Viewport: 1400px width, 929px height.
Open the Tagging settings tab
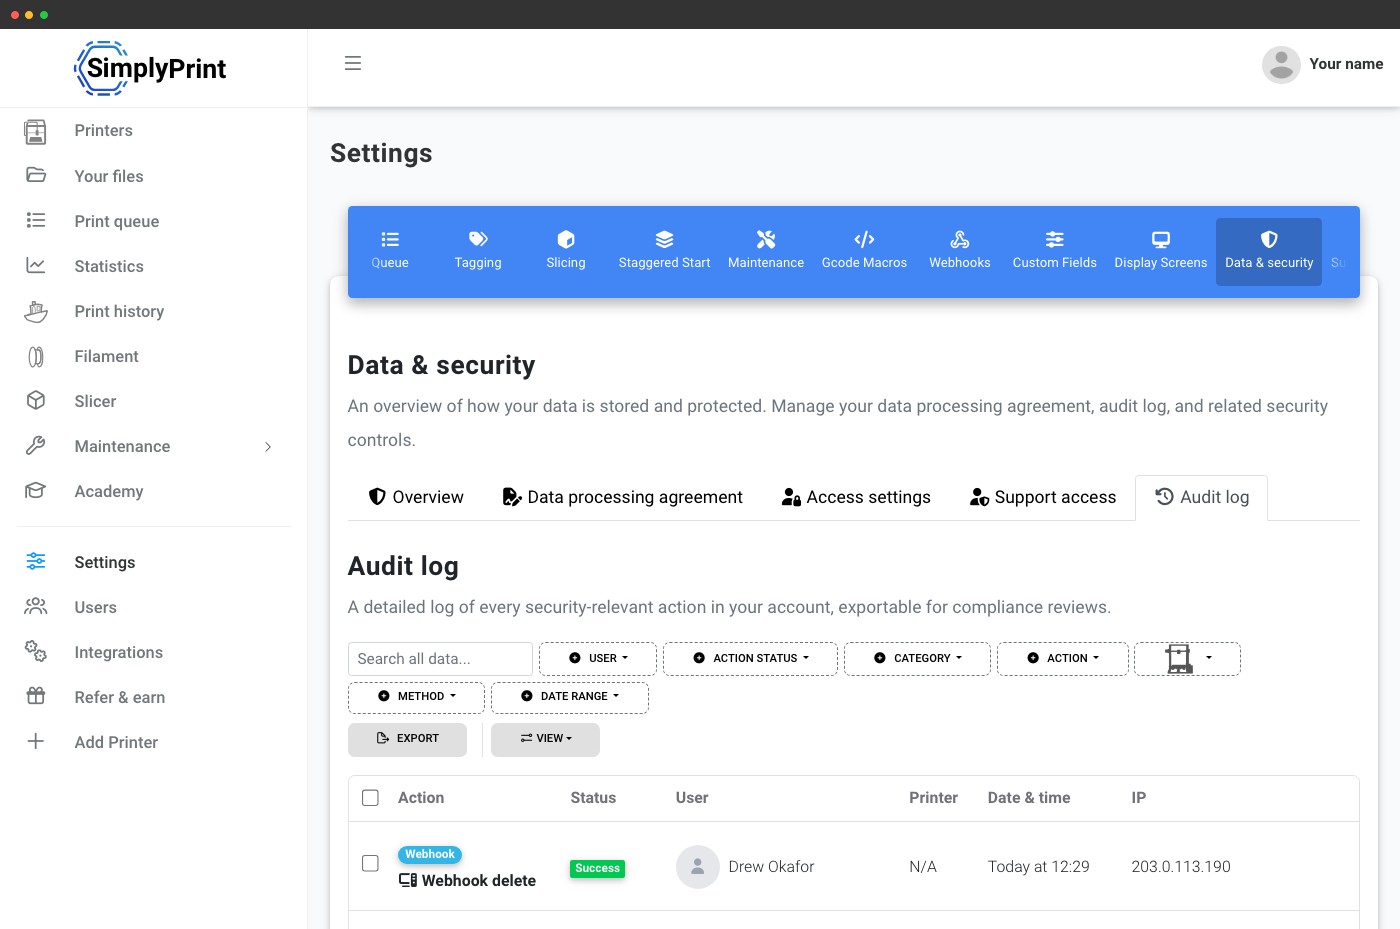click(478, 251)
